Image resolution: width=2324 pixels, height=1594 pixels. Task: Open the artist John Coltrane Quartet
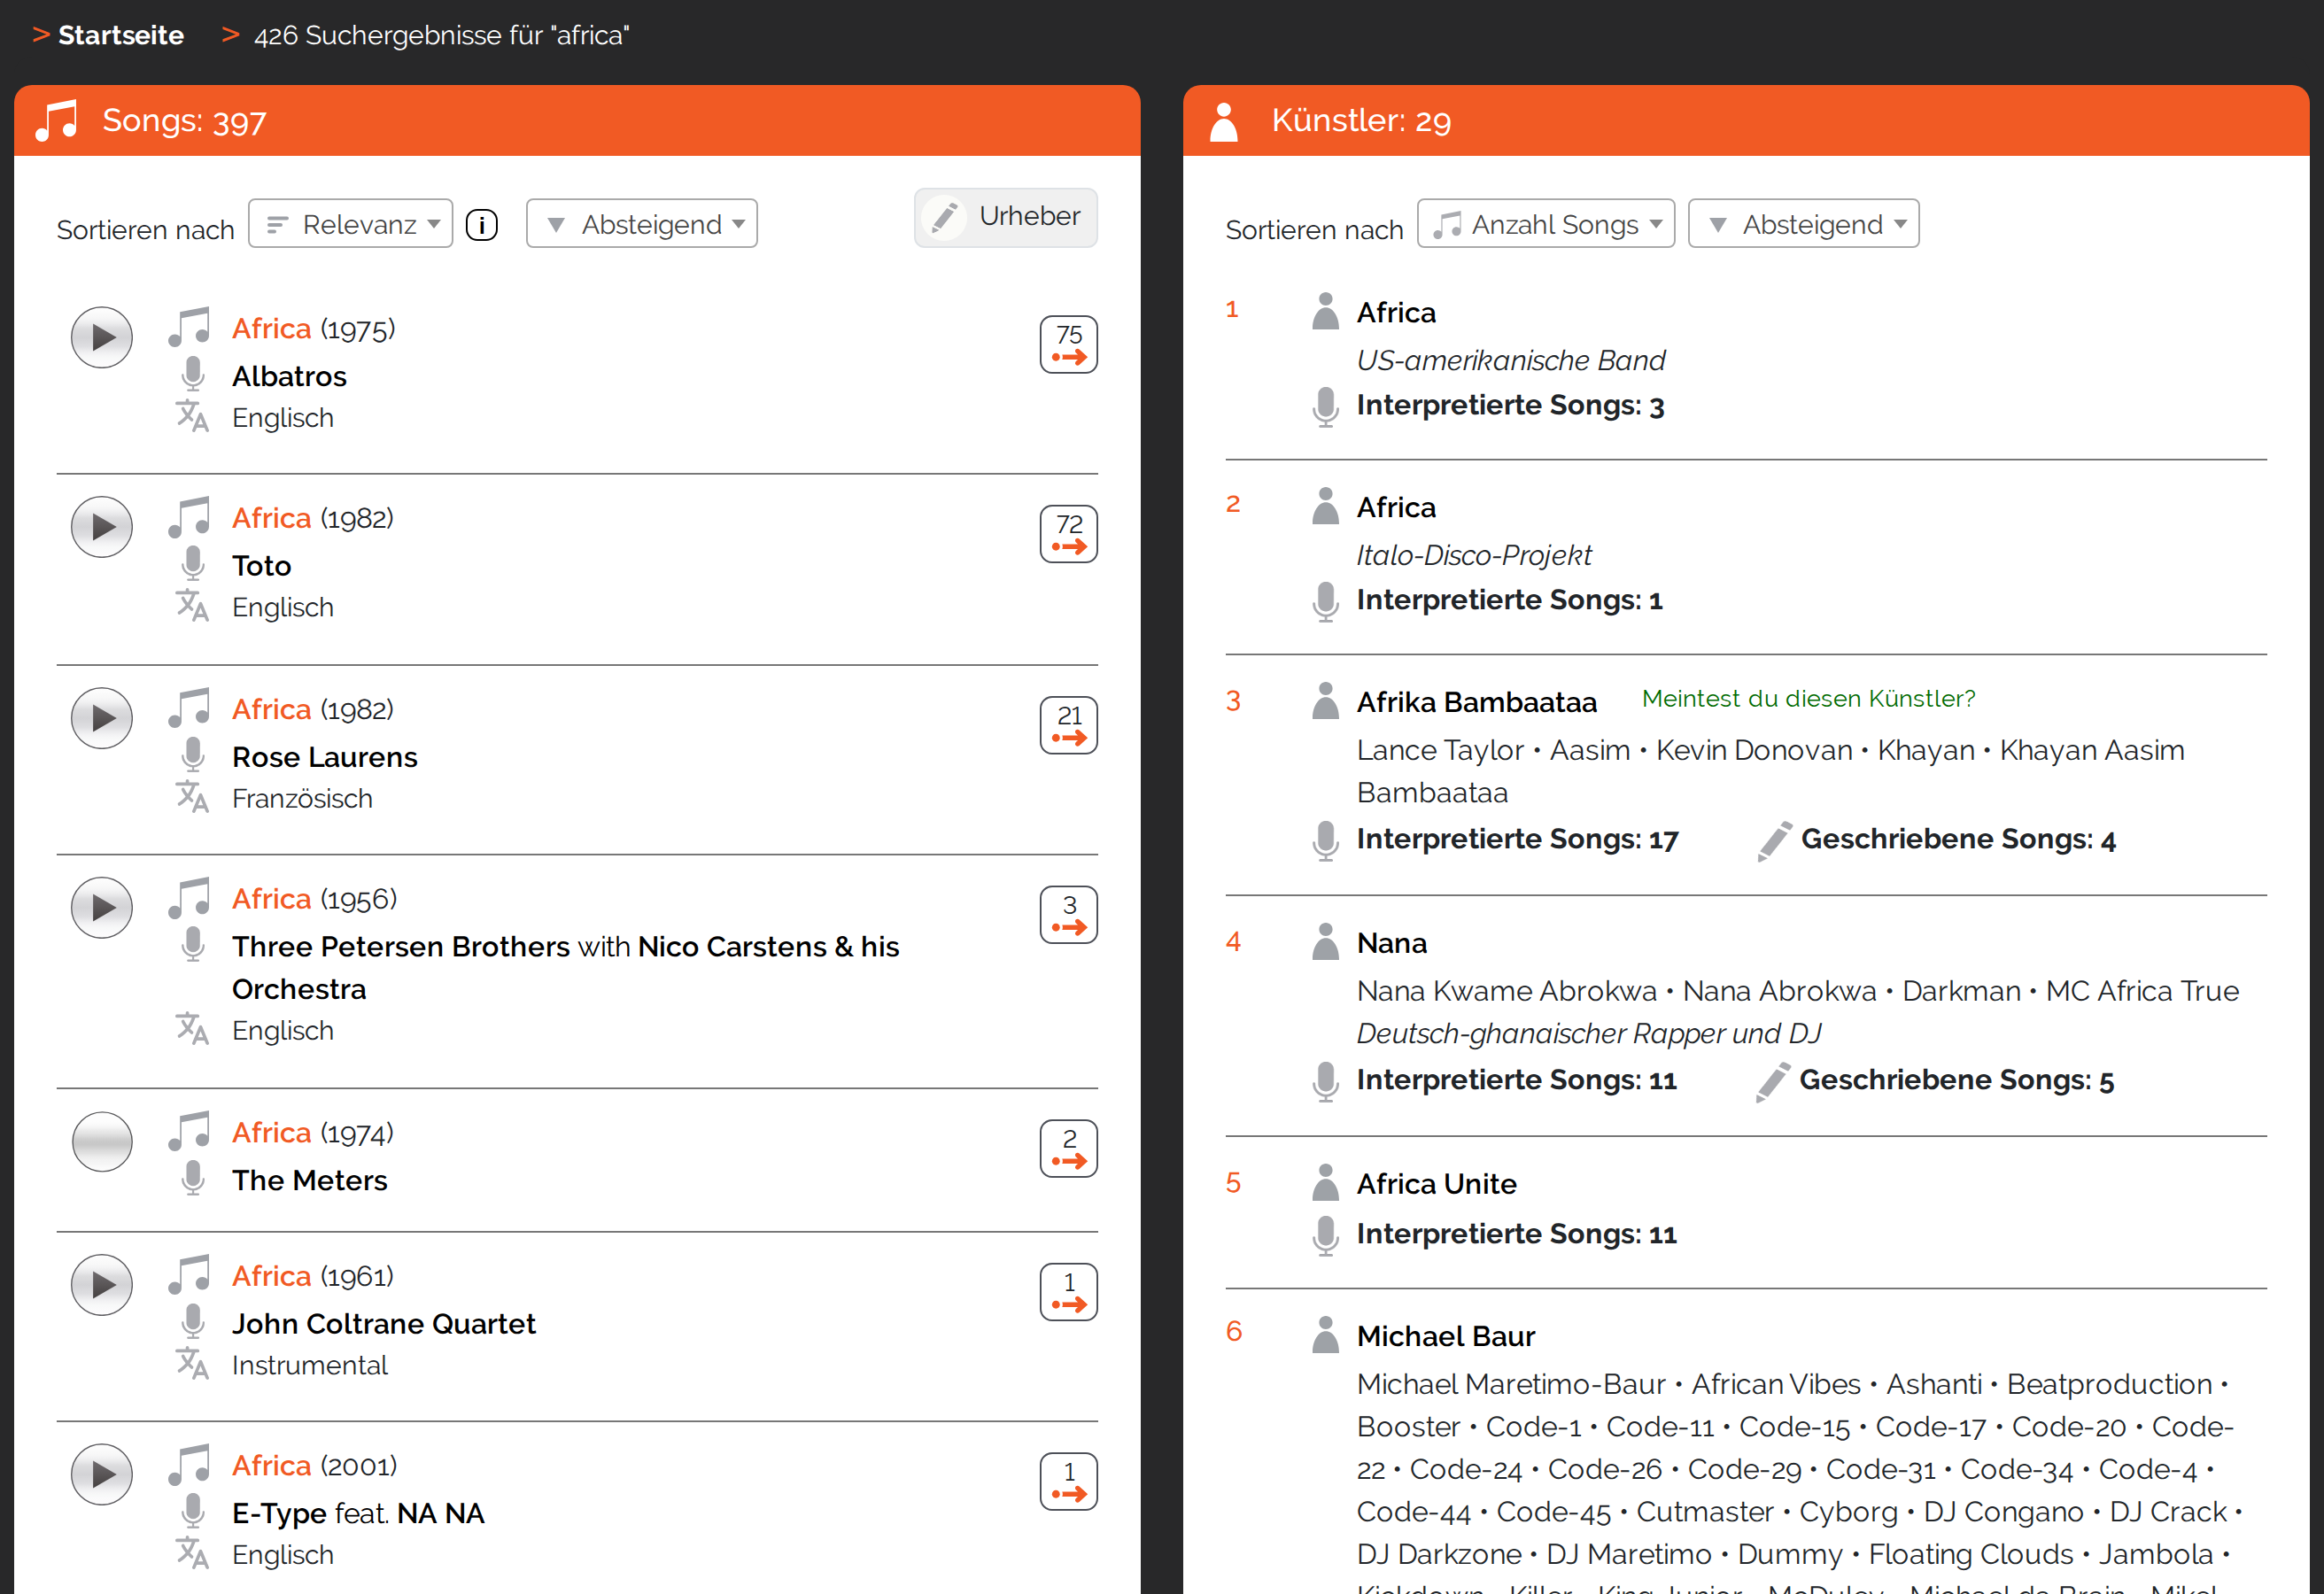pyautogui.click(x=384, y=1323)
